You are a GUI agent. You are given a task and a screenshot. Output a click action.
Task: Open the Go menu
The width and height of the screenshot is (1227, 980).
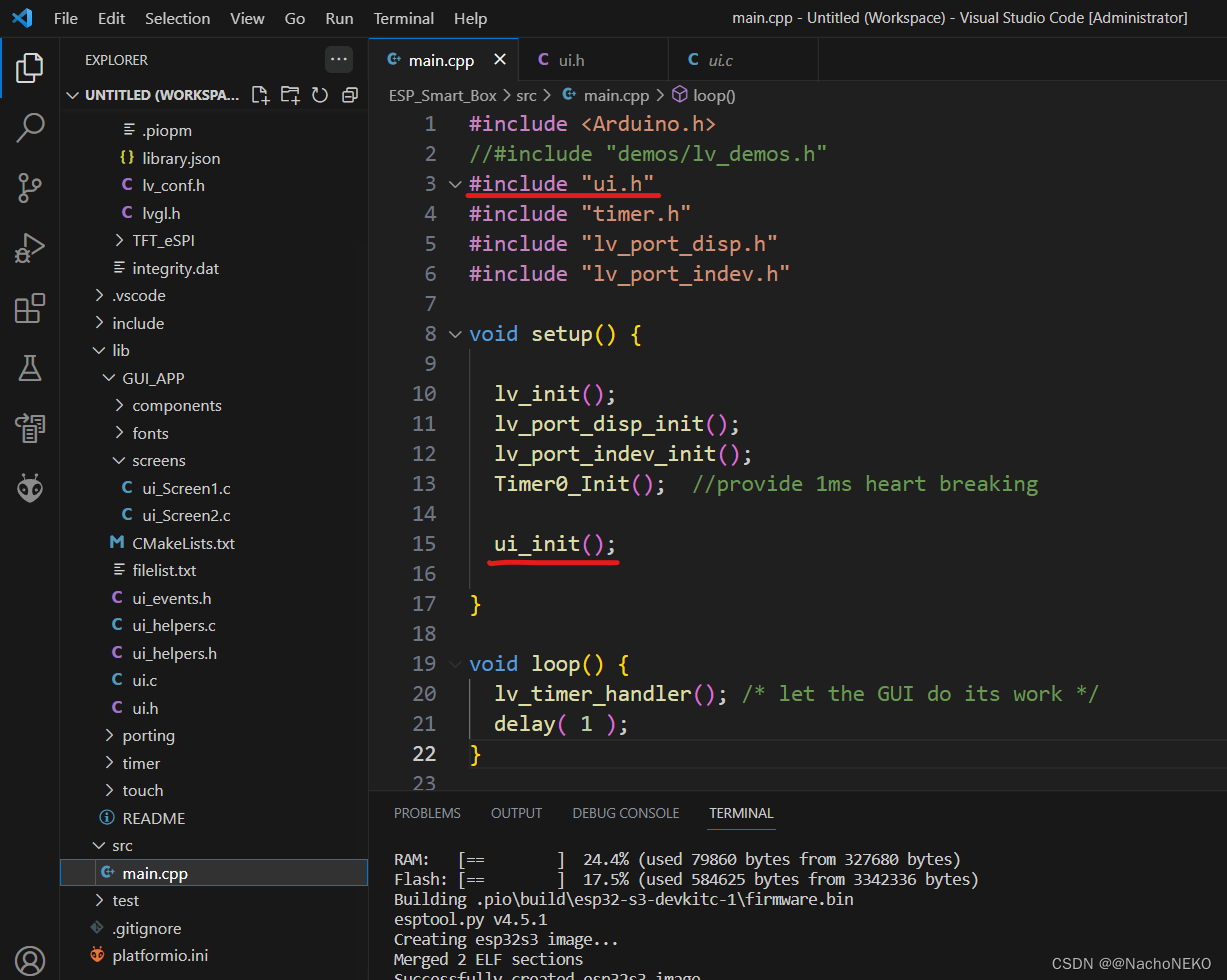tap(295, 18)
